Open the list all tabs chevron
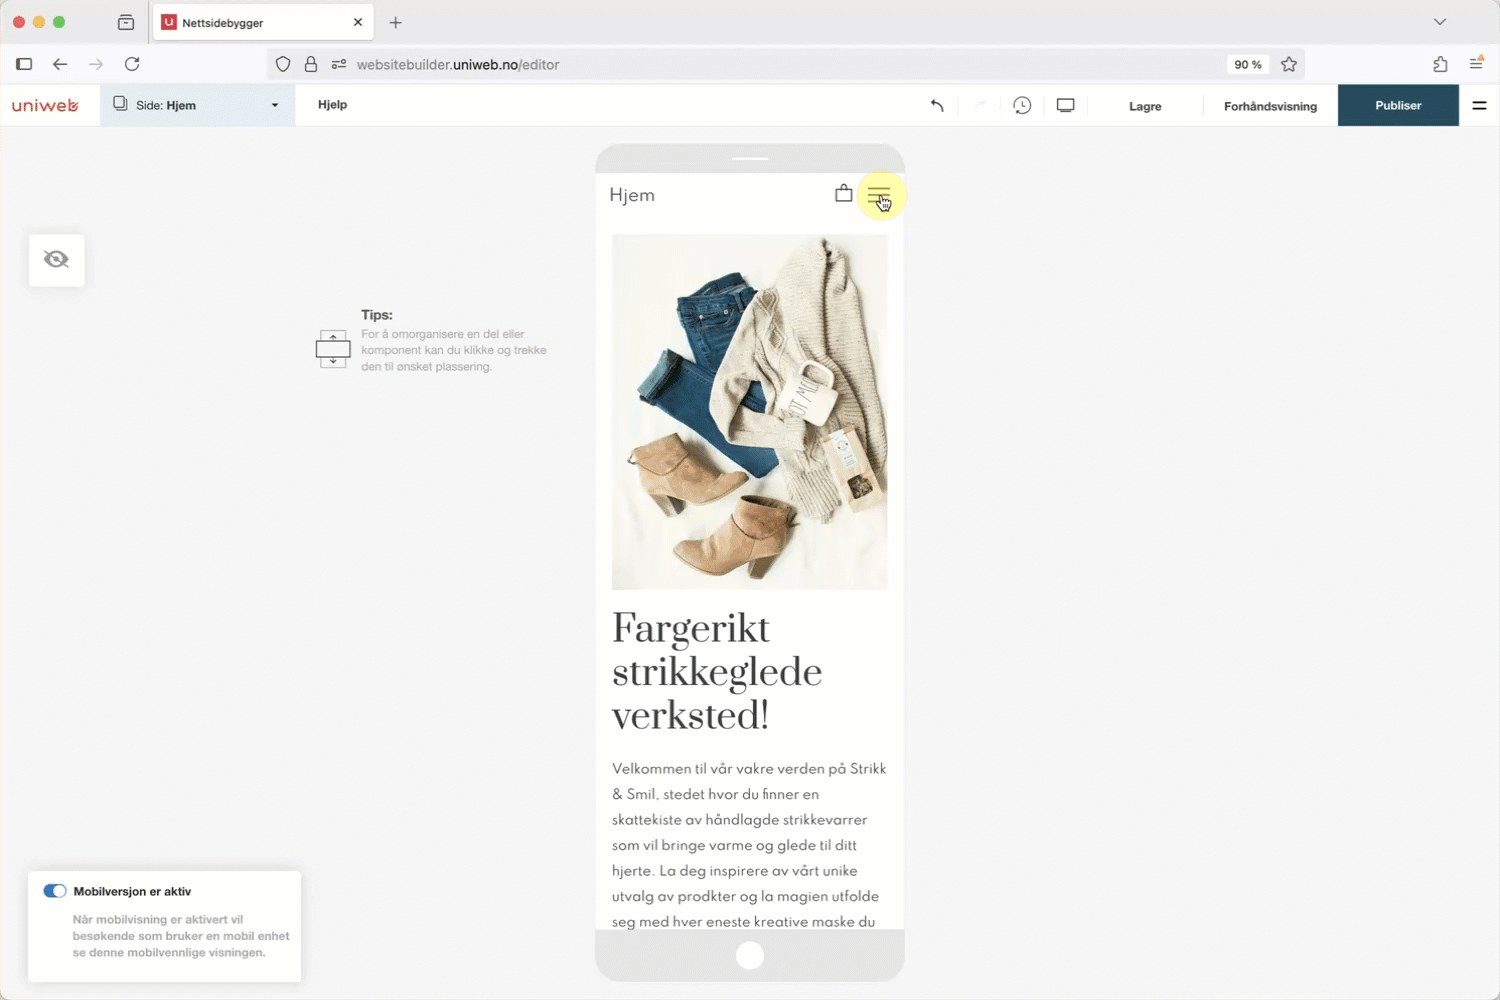 [x=1440, y=22]
